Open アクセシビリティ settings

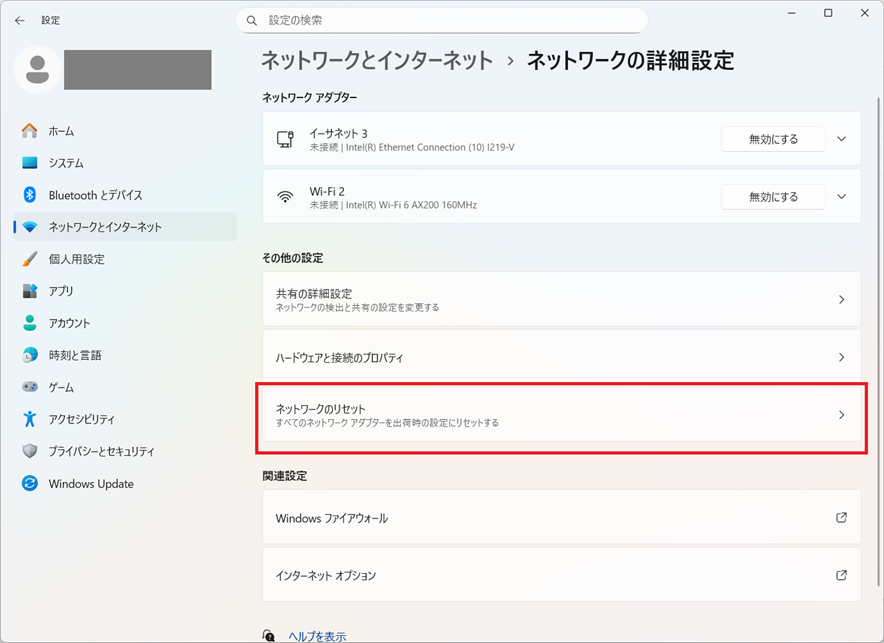81,419
